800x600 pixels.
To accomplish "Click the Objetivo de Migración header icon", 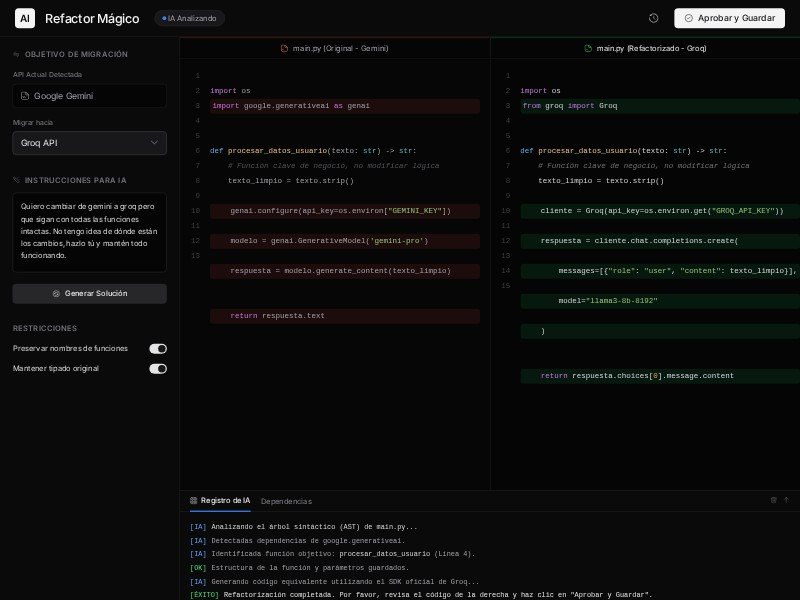I will pos(17,54).
